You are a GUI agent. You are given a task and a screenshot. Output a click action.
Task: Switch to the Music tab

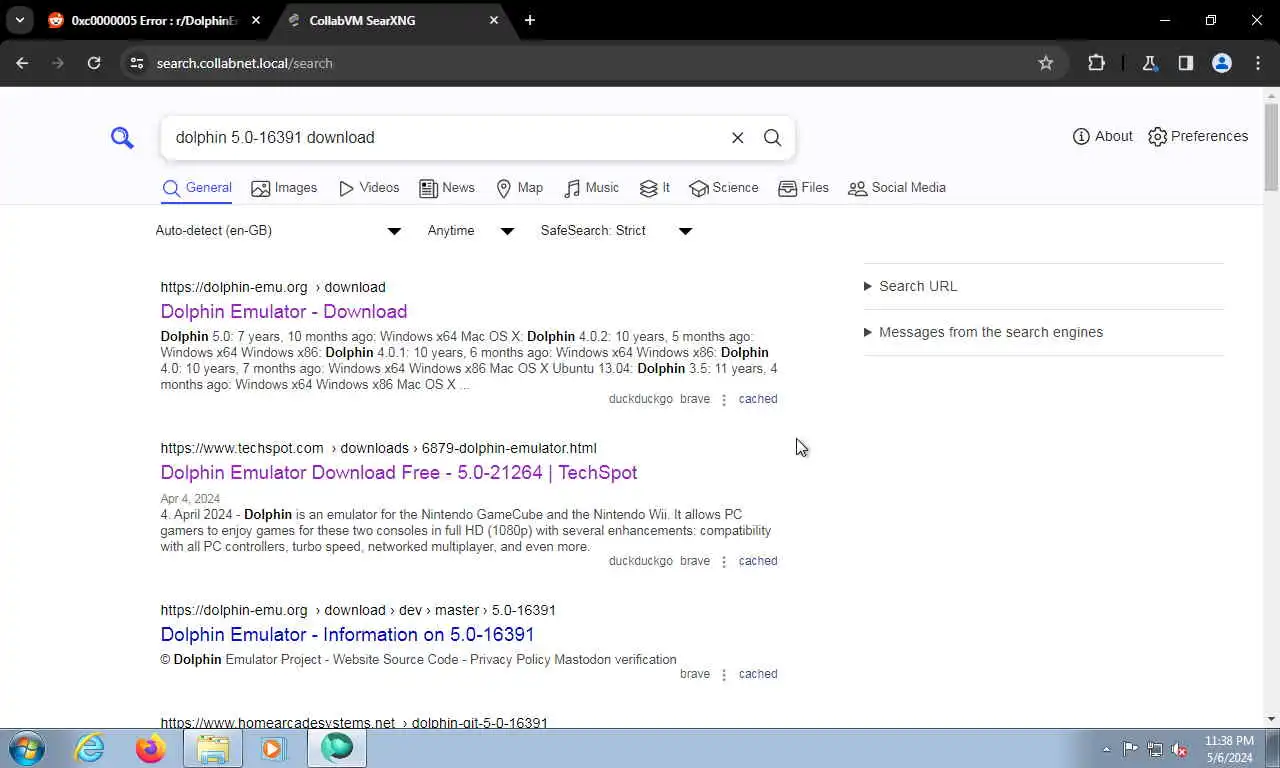pos(592,188)
